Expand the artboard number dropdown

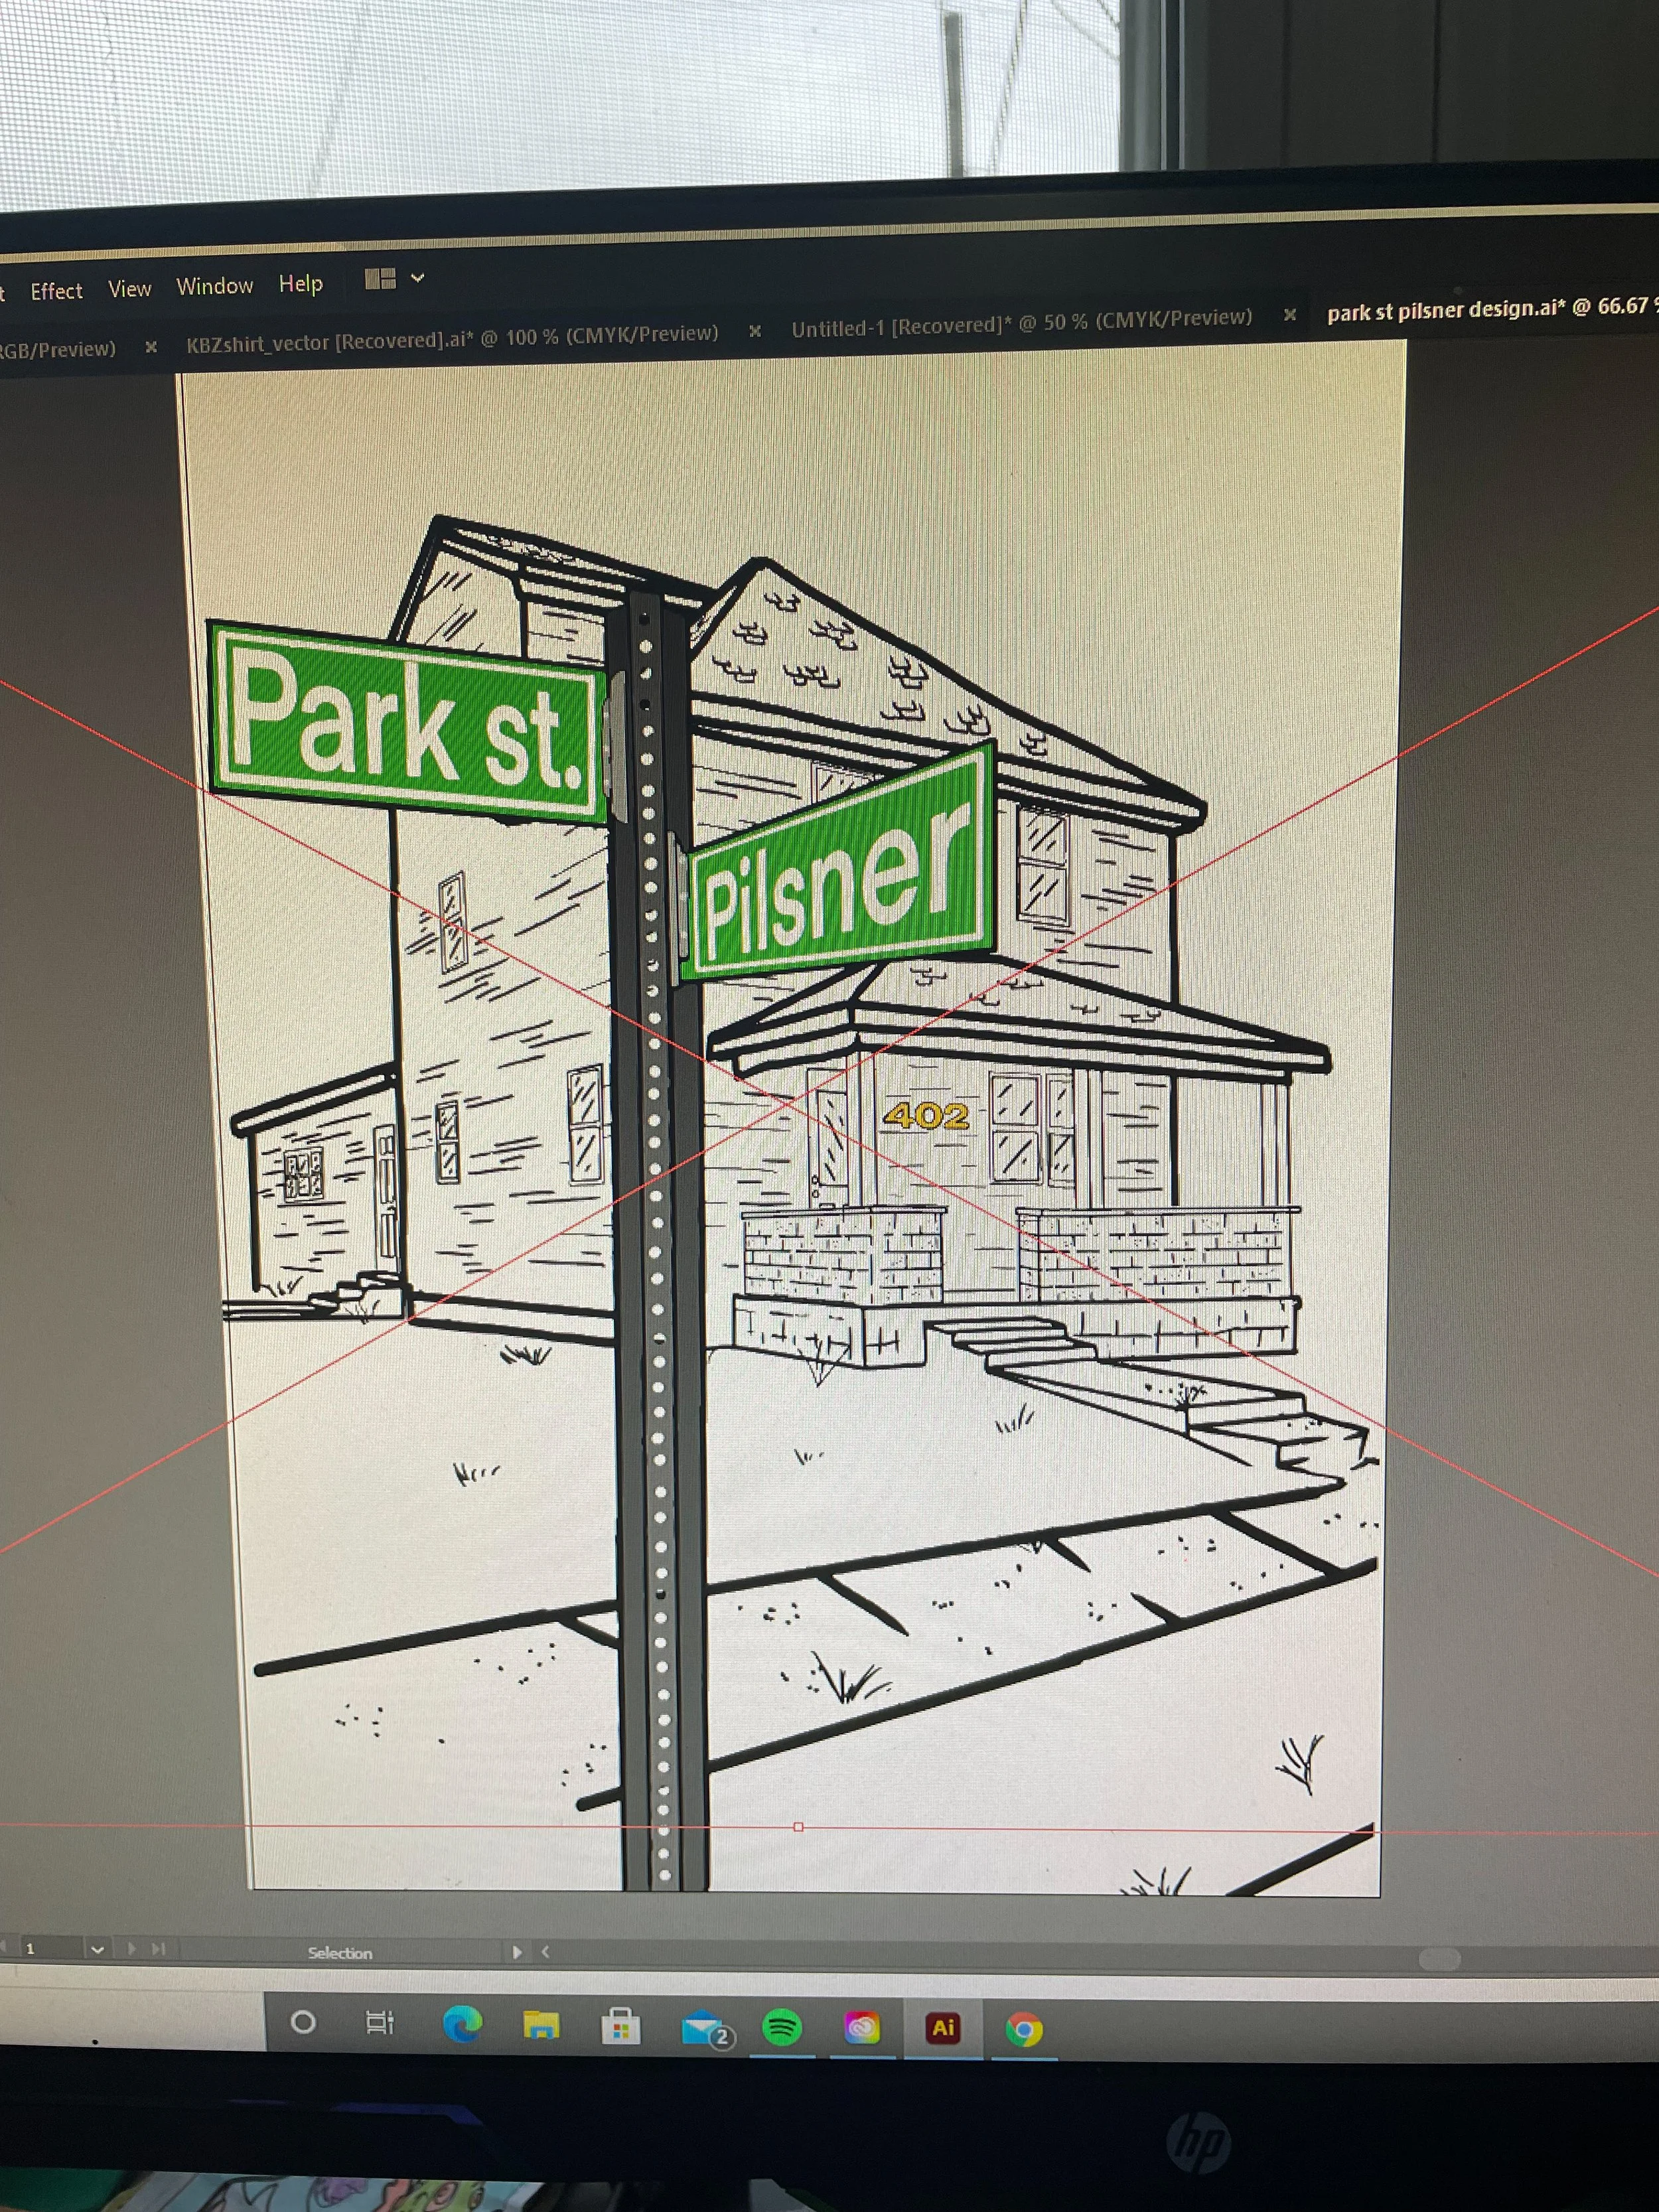coord(97,1949)
